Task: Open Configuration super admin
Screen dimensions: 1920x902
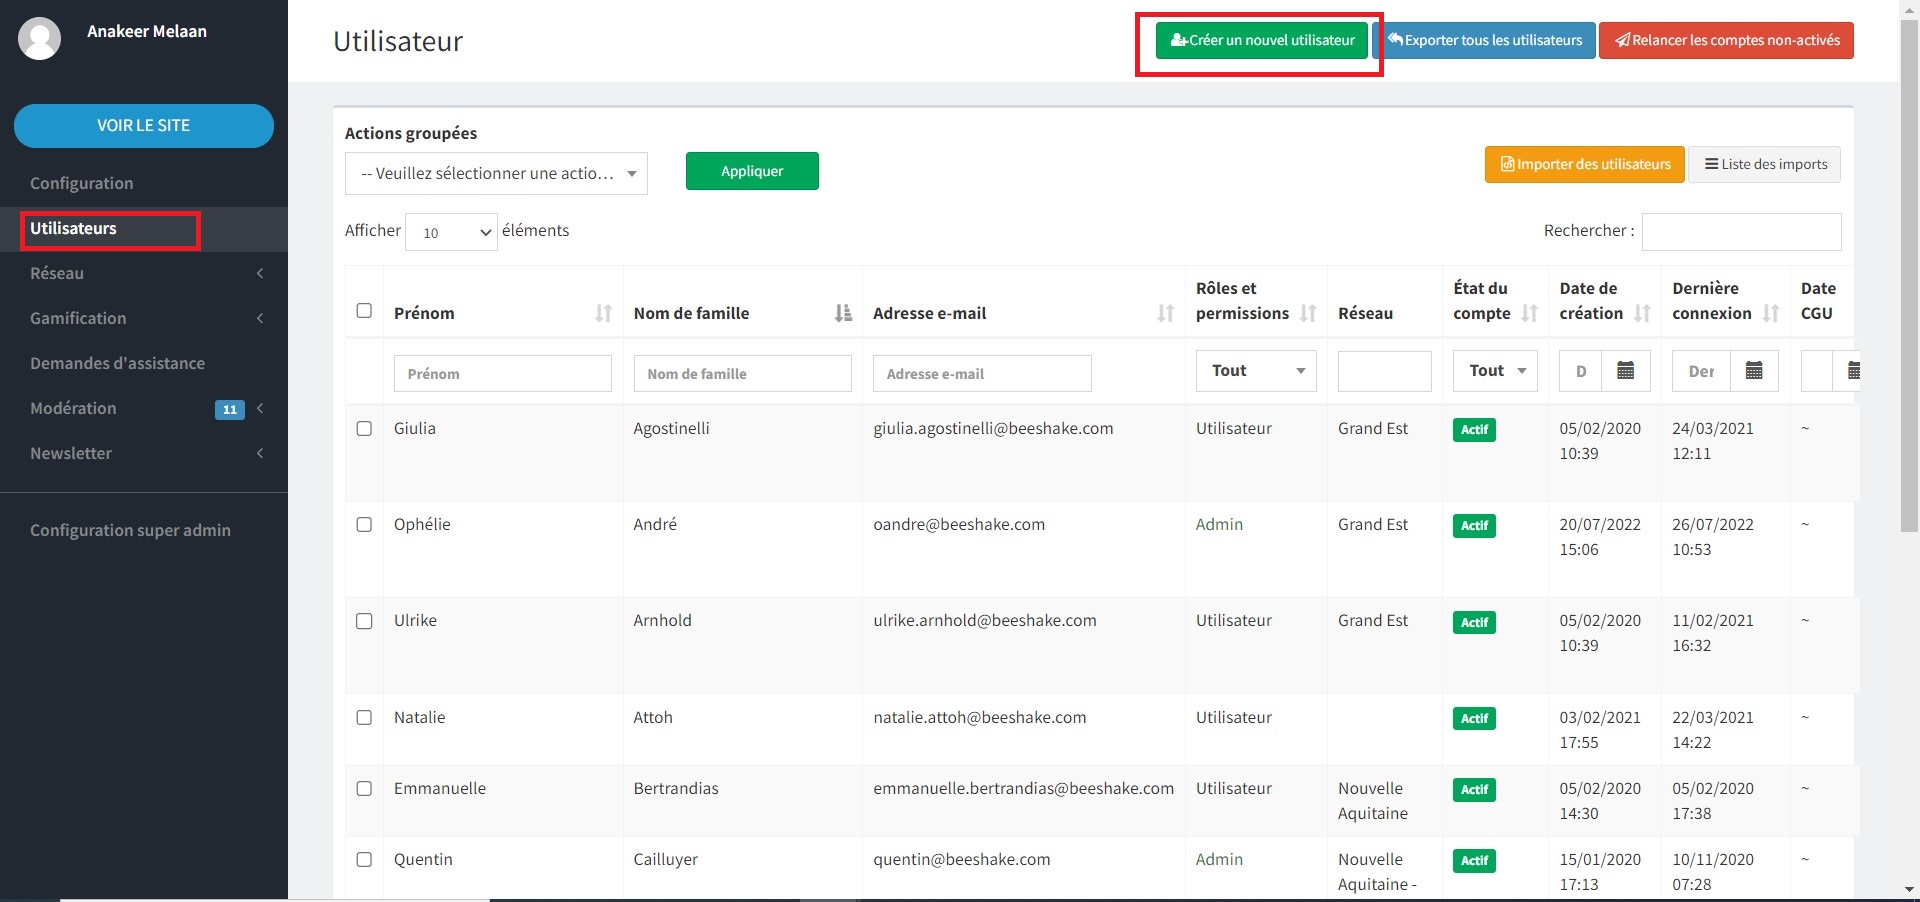Action: click(144, 530)
